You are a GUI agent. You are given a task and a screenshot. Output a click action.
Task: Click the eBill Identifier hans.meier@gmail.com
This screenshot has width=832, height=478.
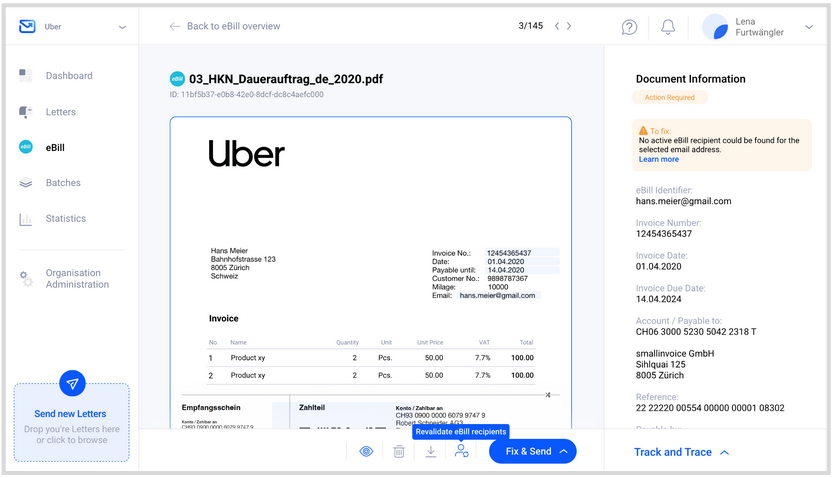coord(683,201)
